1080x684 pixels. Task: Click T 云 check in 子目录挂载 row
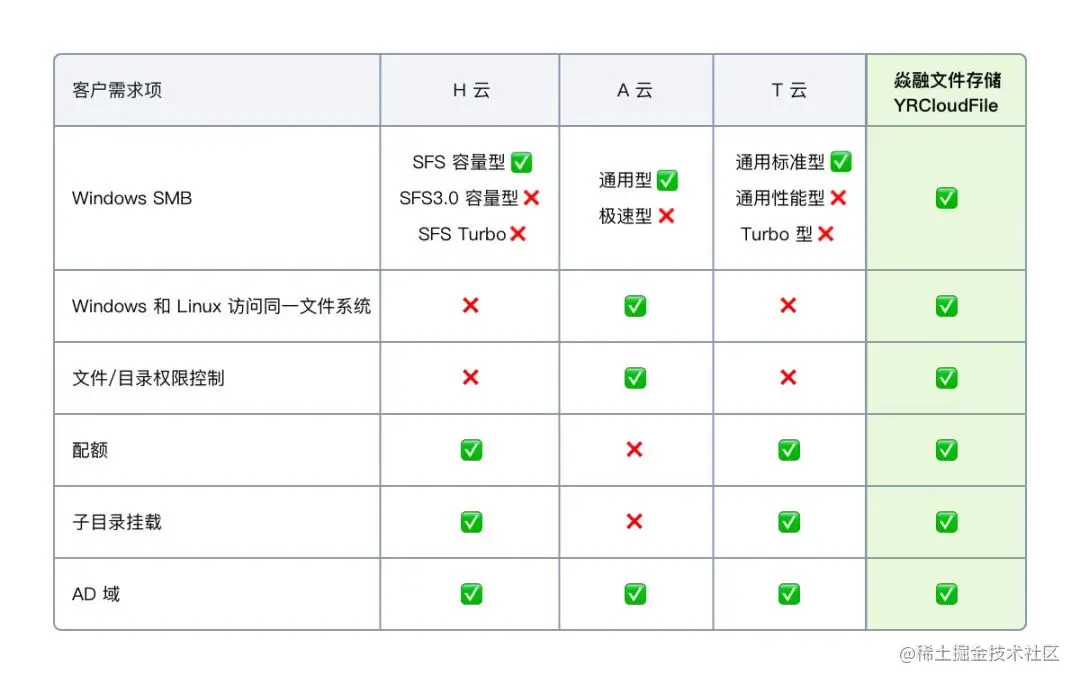coord(789,522)
